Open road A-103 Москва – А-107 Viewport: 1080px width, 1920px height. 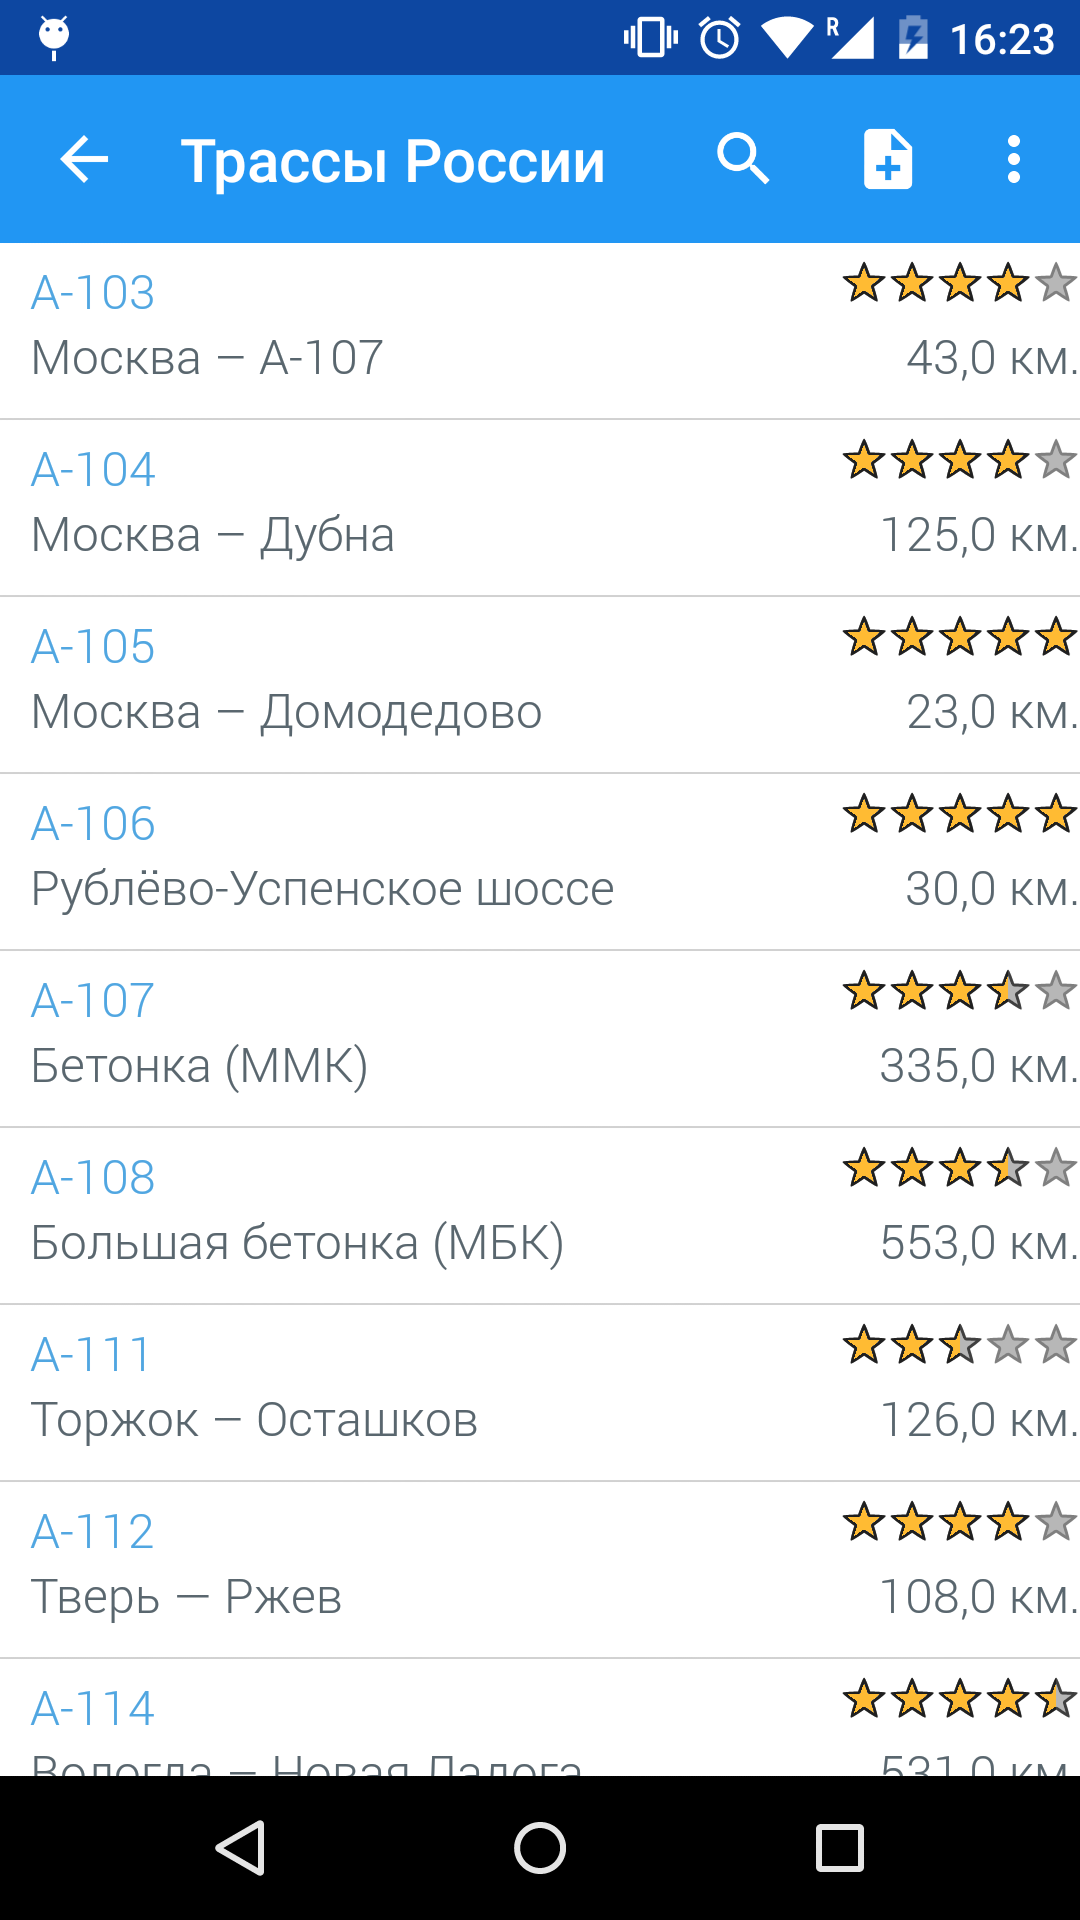point(540,331)
